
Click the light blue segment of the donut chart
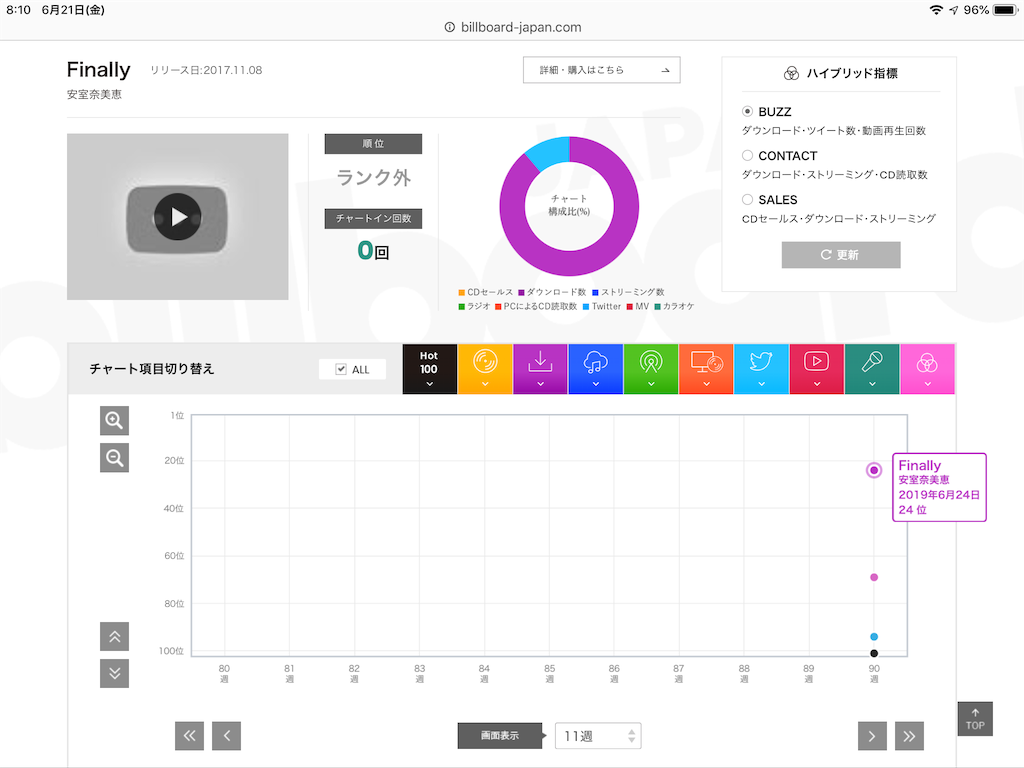click(550, 152)
